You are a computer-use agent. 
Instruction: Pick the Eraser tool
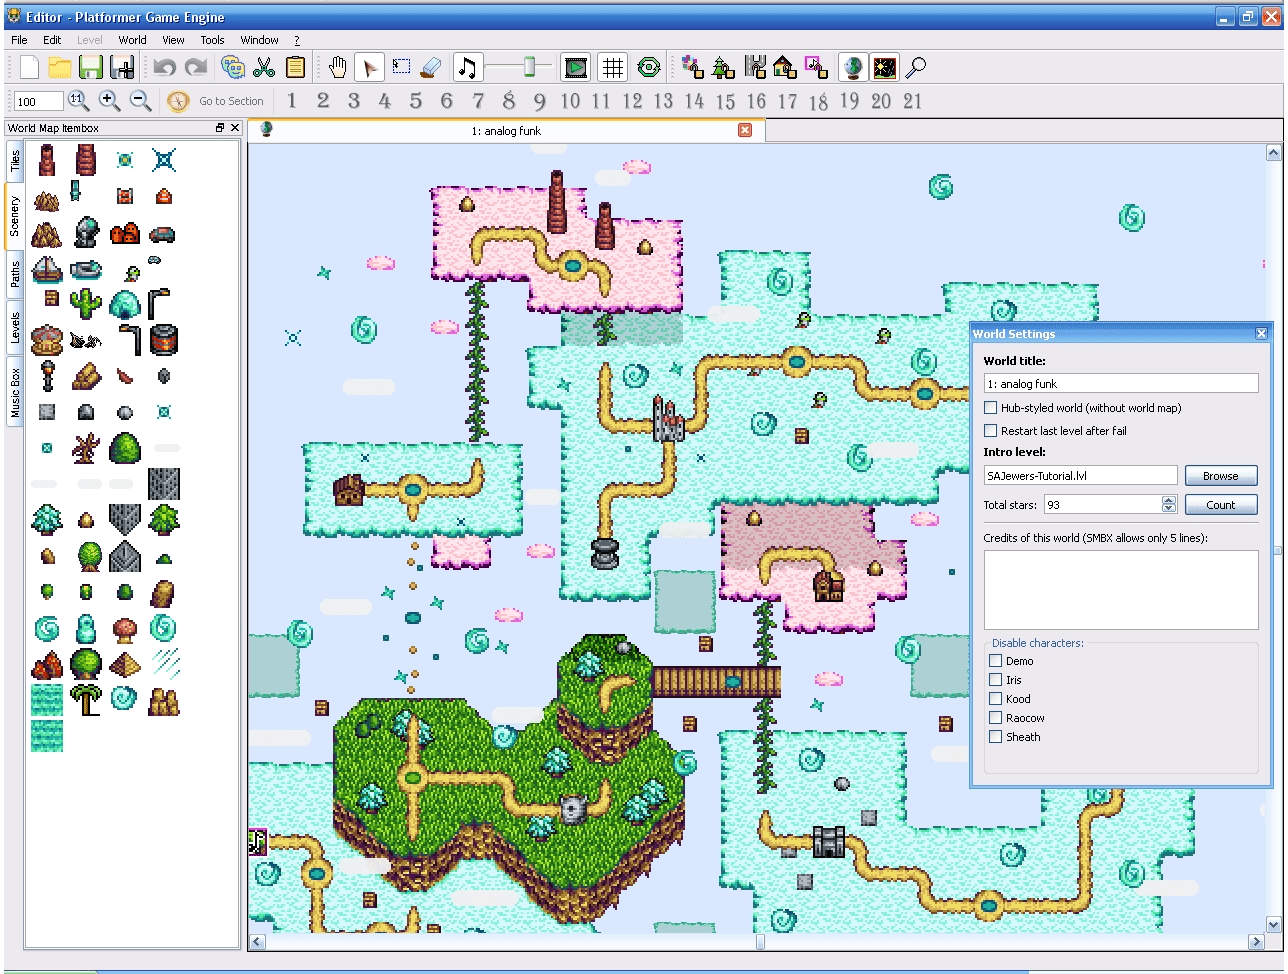click(432, 67)
